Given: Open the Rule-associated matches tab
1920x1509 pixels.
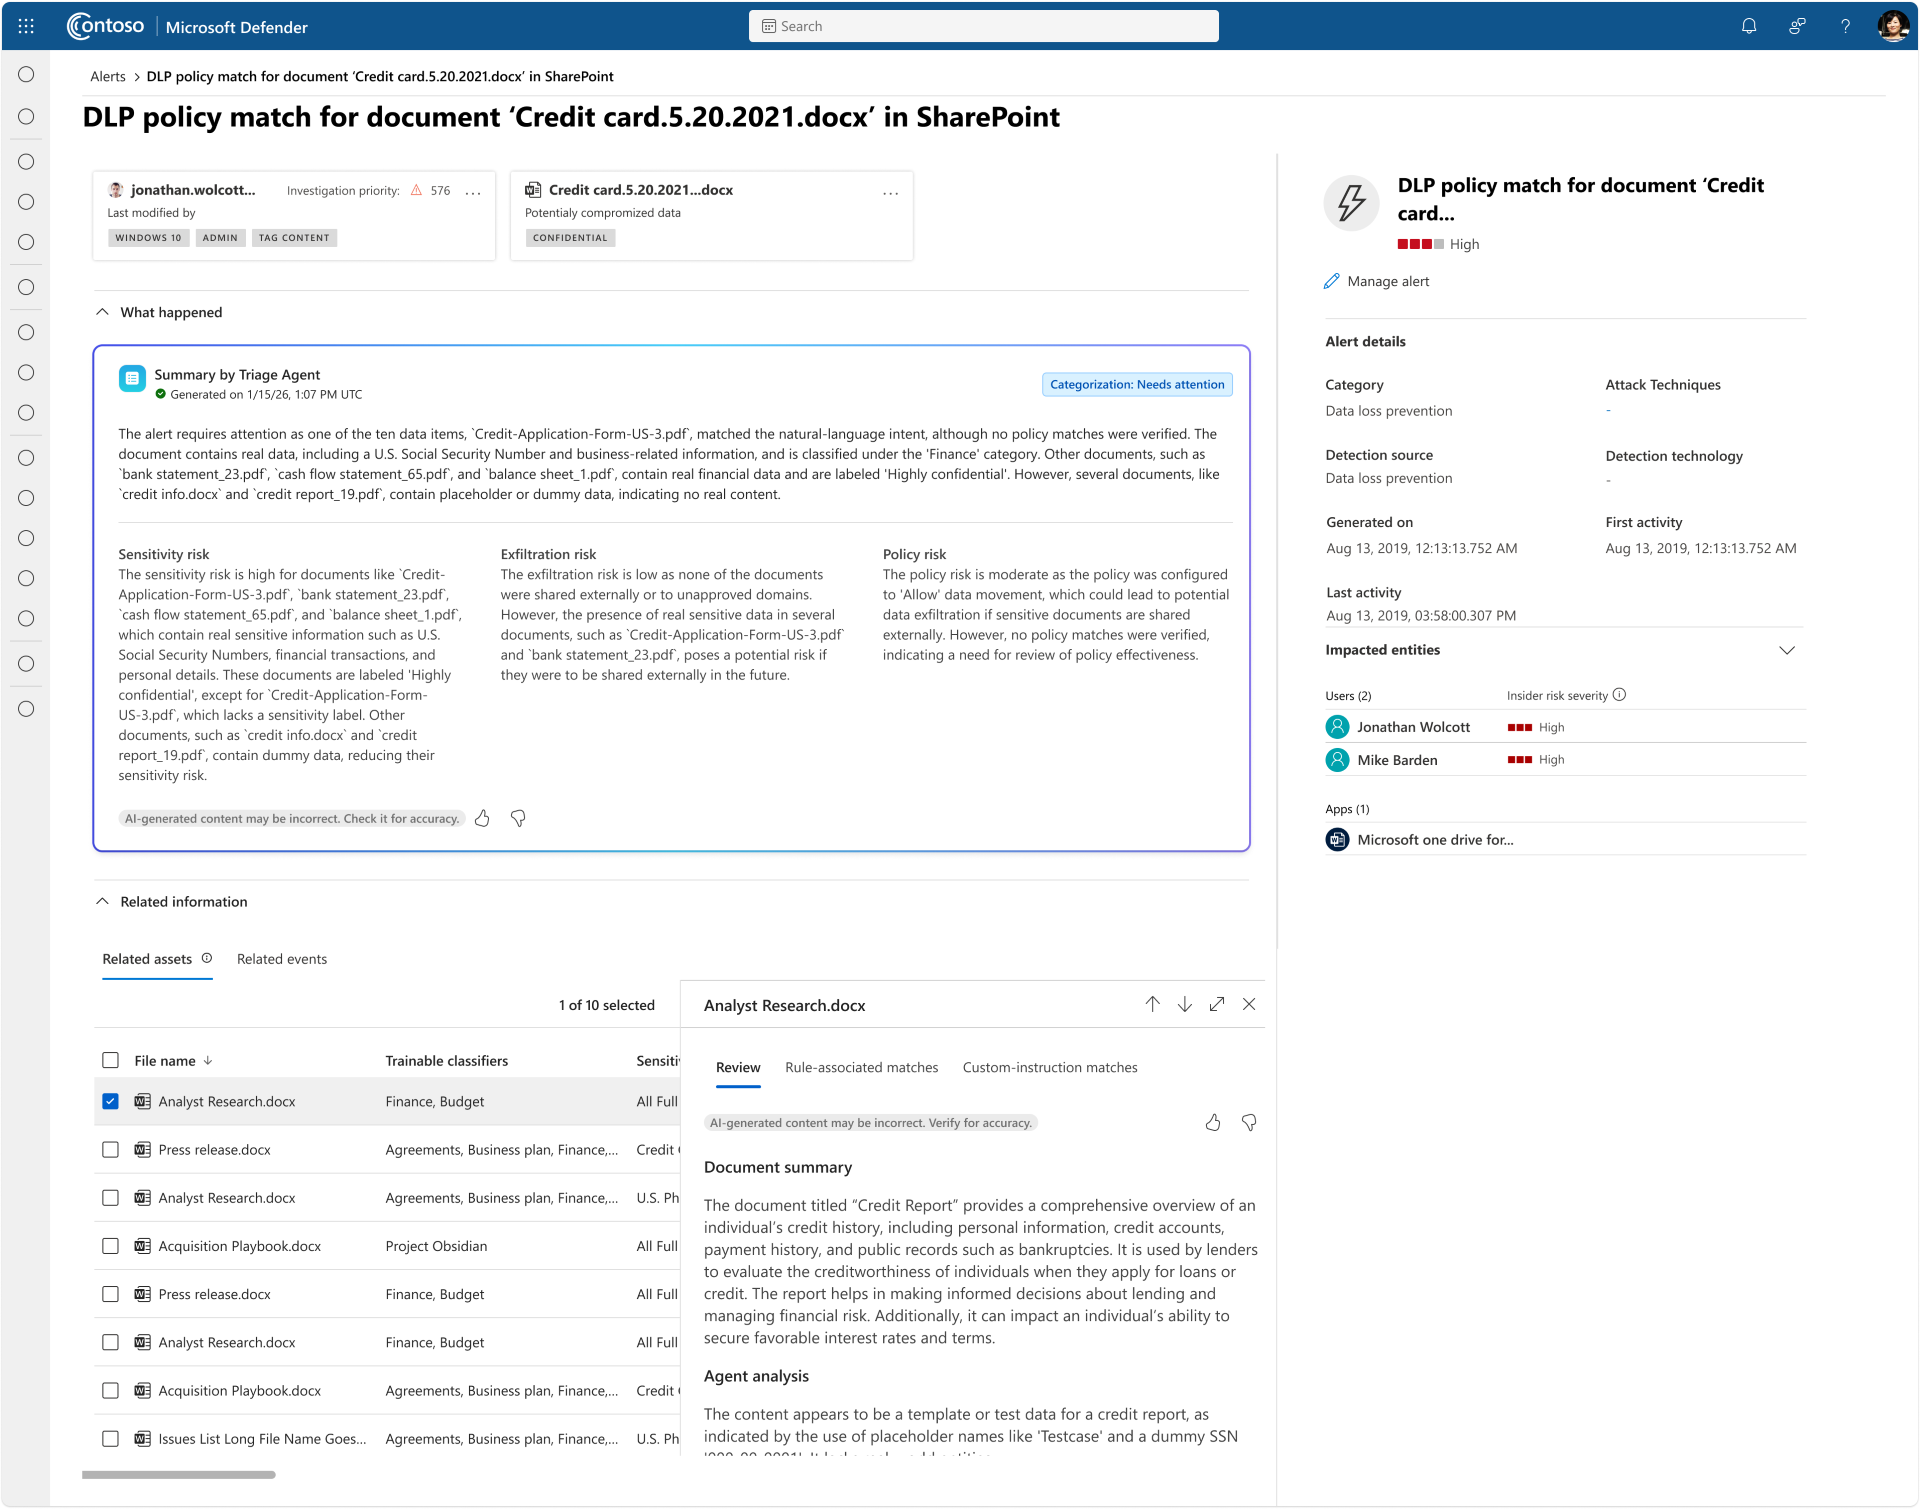Looking at the screenshot, I should click(x=861, y=1068).
